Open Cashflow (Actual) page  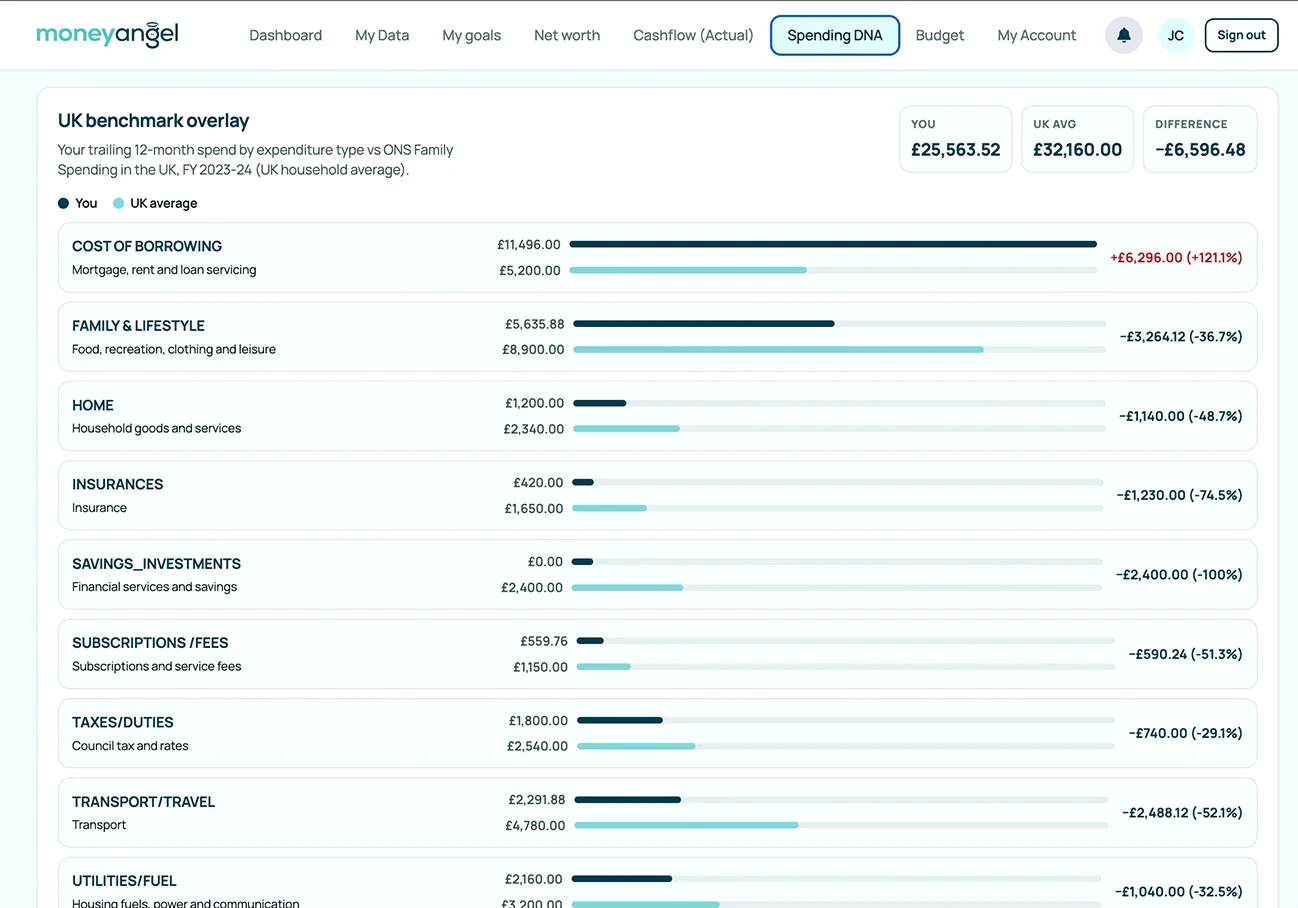click(x=693, y=35)
